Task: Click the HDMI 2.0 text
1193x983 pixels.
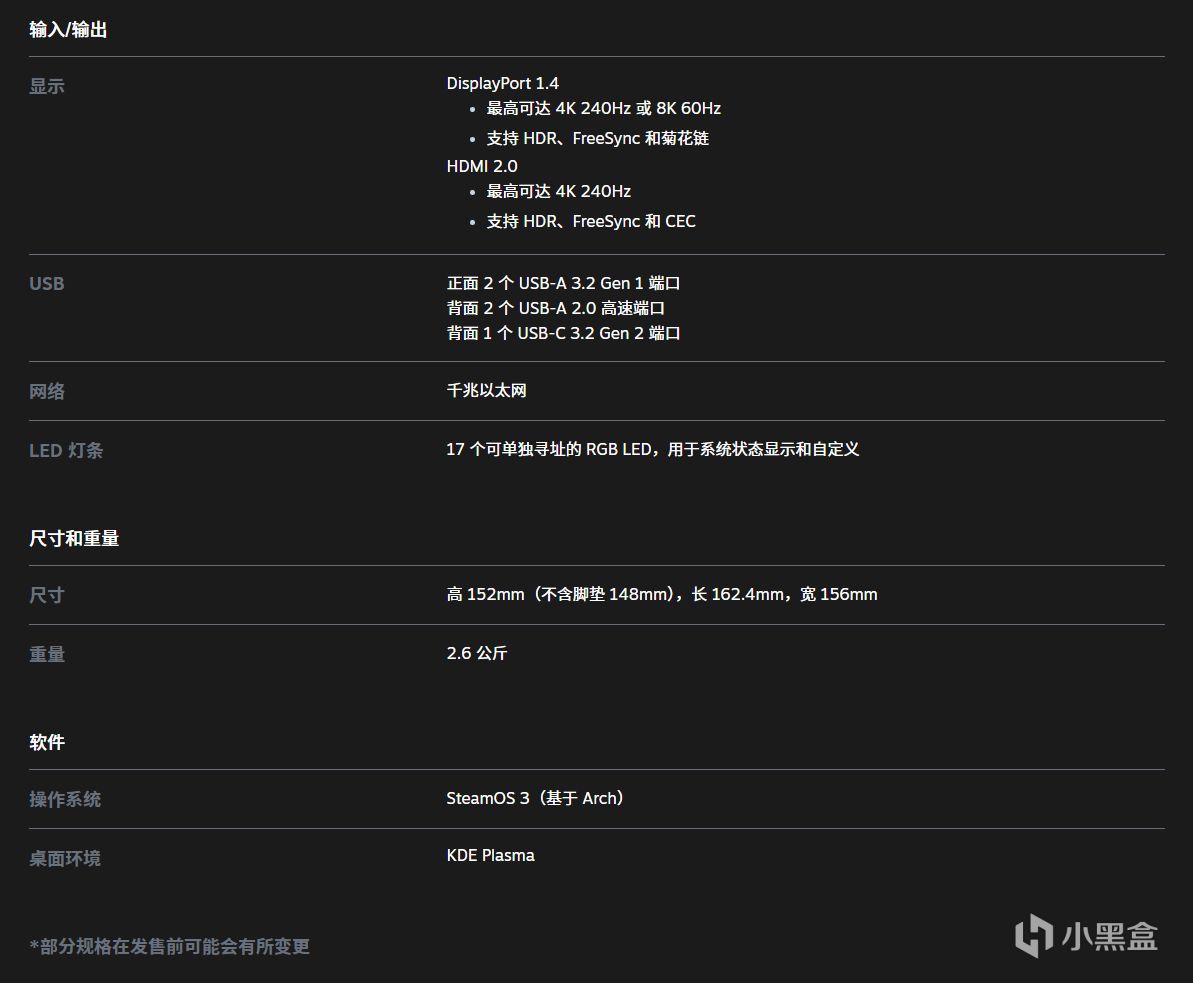Action: pyautogui.click(x=482, y=166)
